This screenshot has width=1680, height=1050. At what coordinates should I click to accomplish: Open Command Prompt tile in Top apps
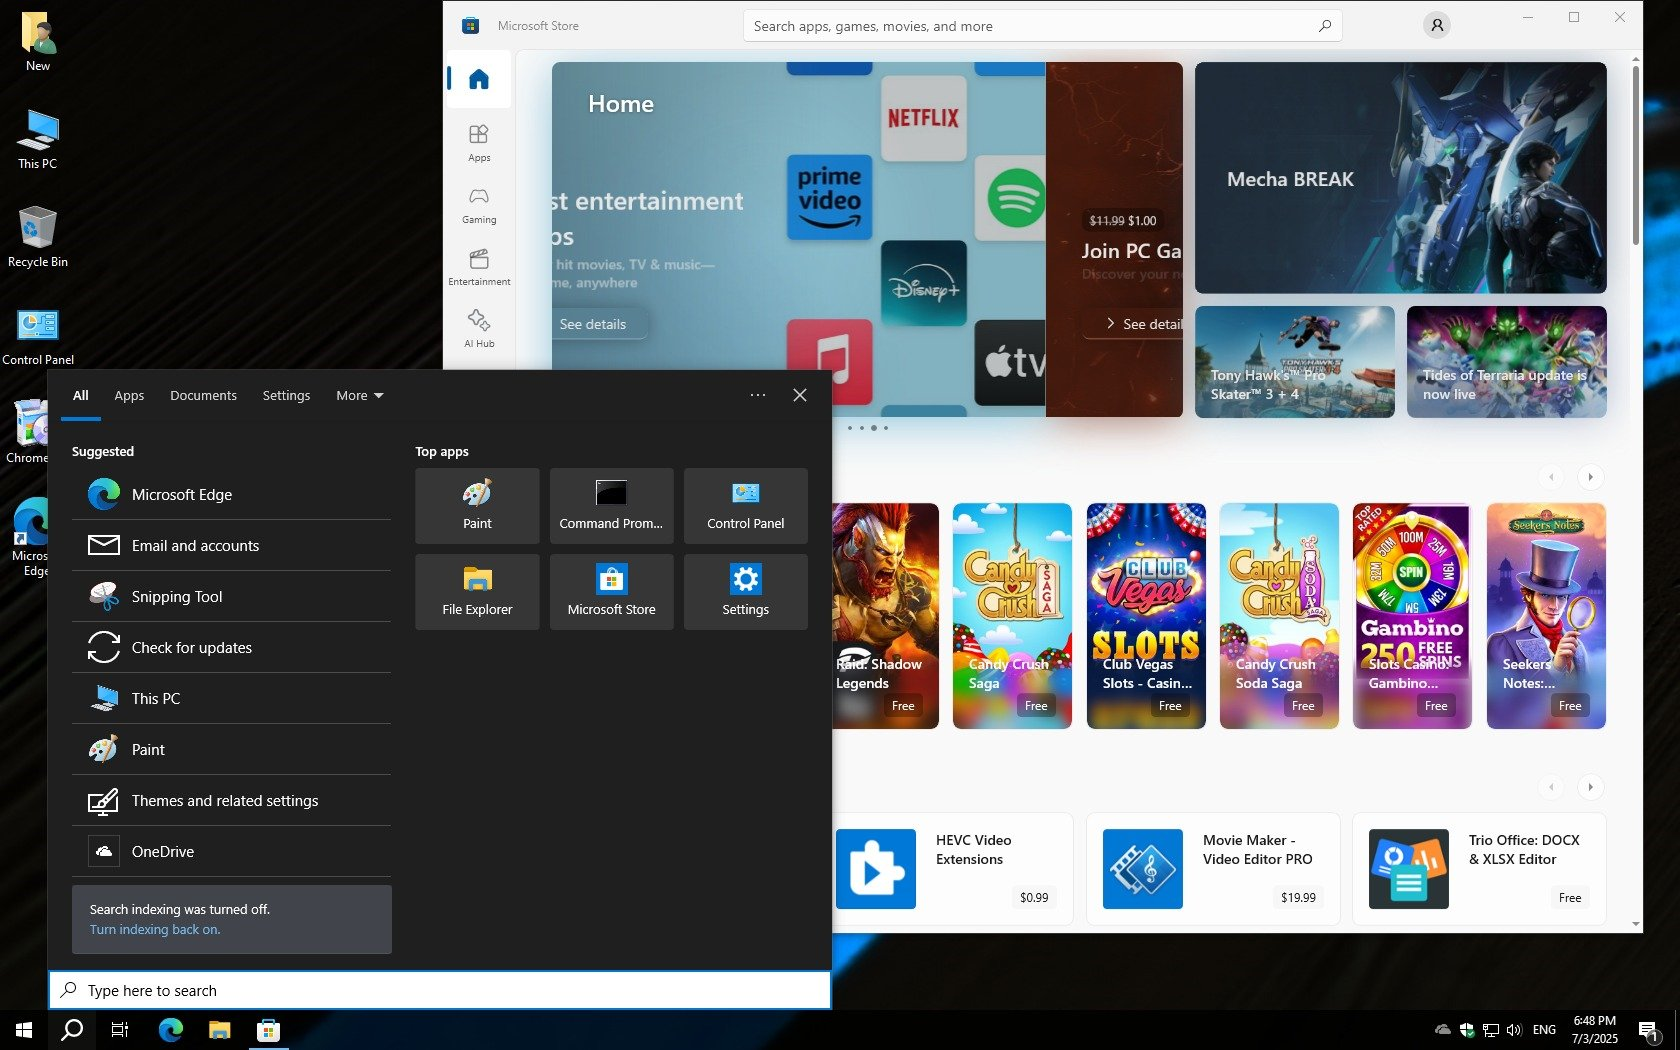coord(611,506)
